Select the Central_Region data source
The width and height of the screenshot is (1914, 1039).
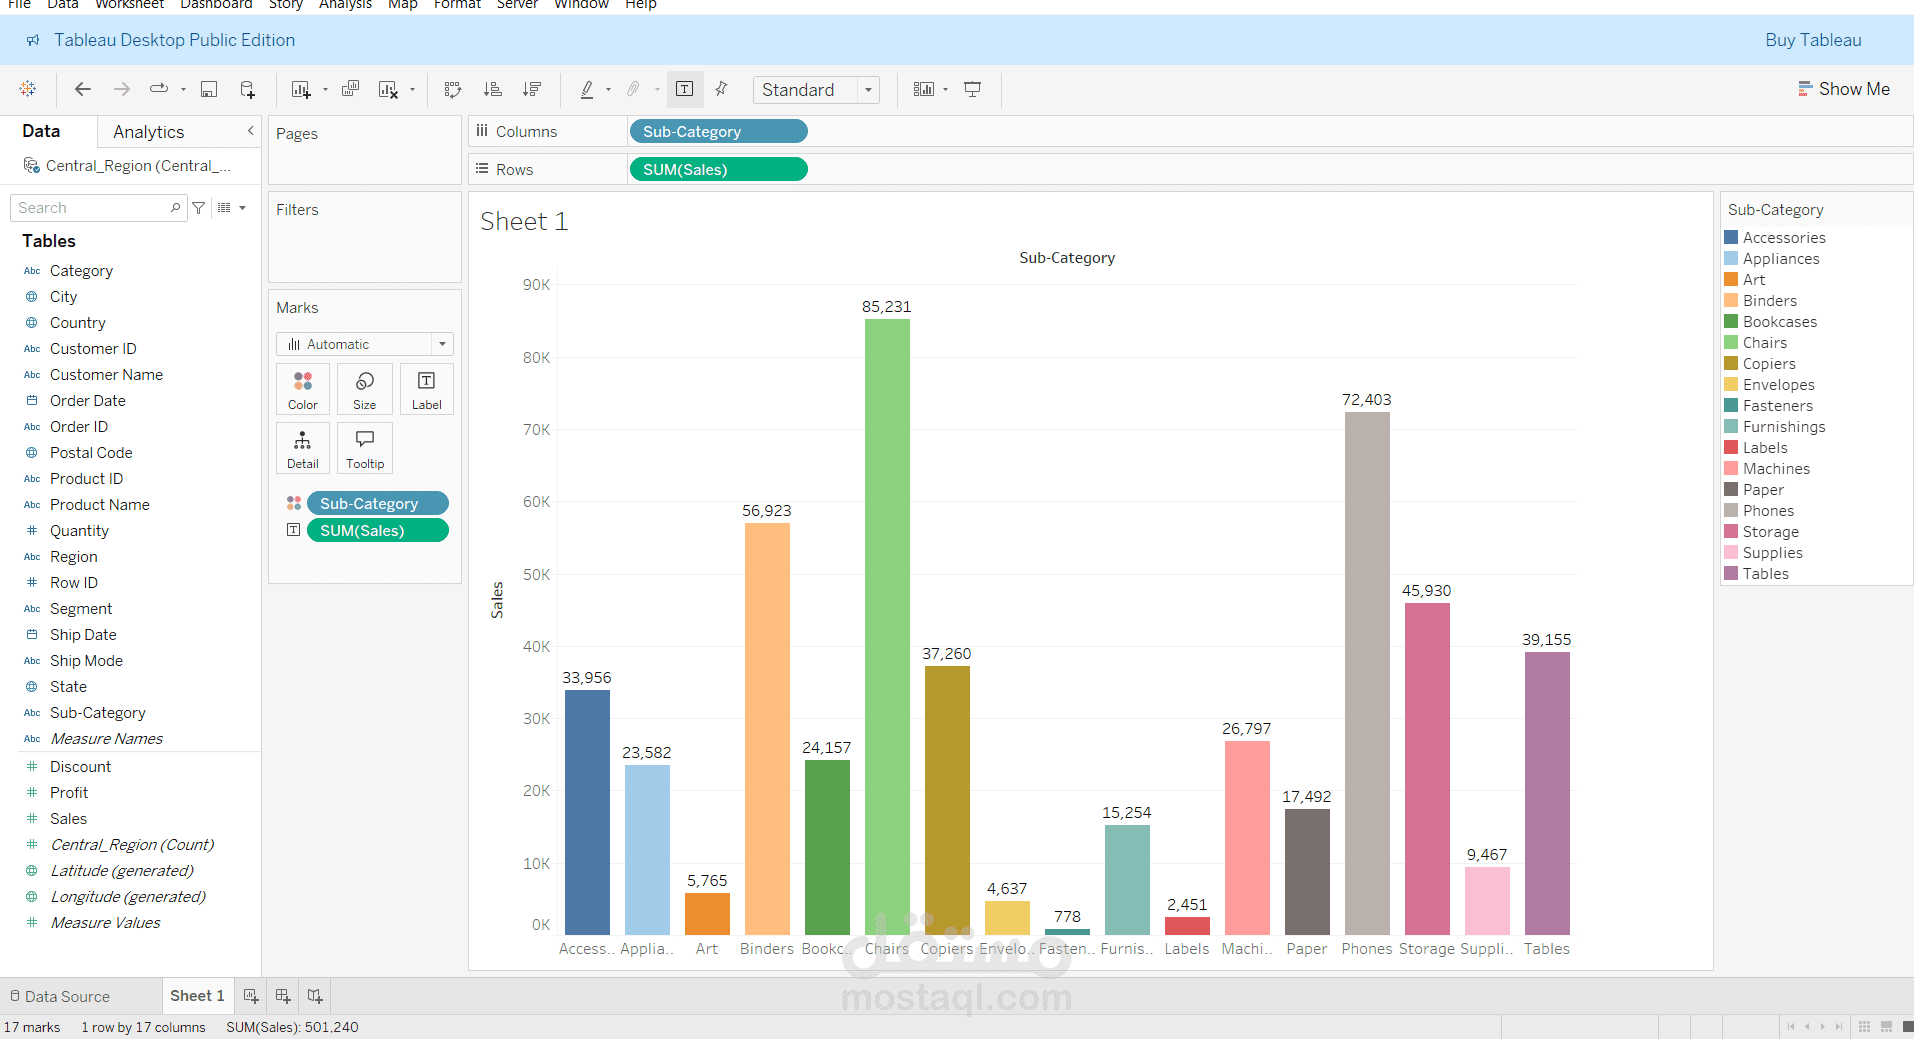click(128, 165)
